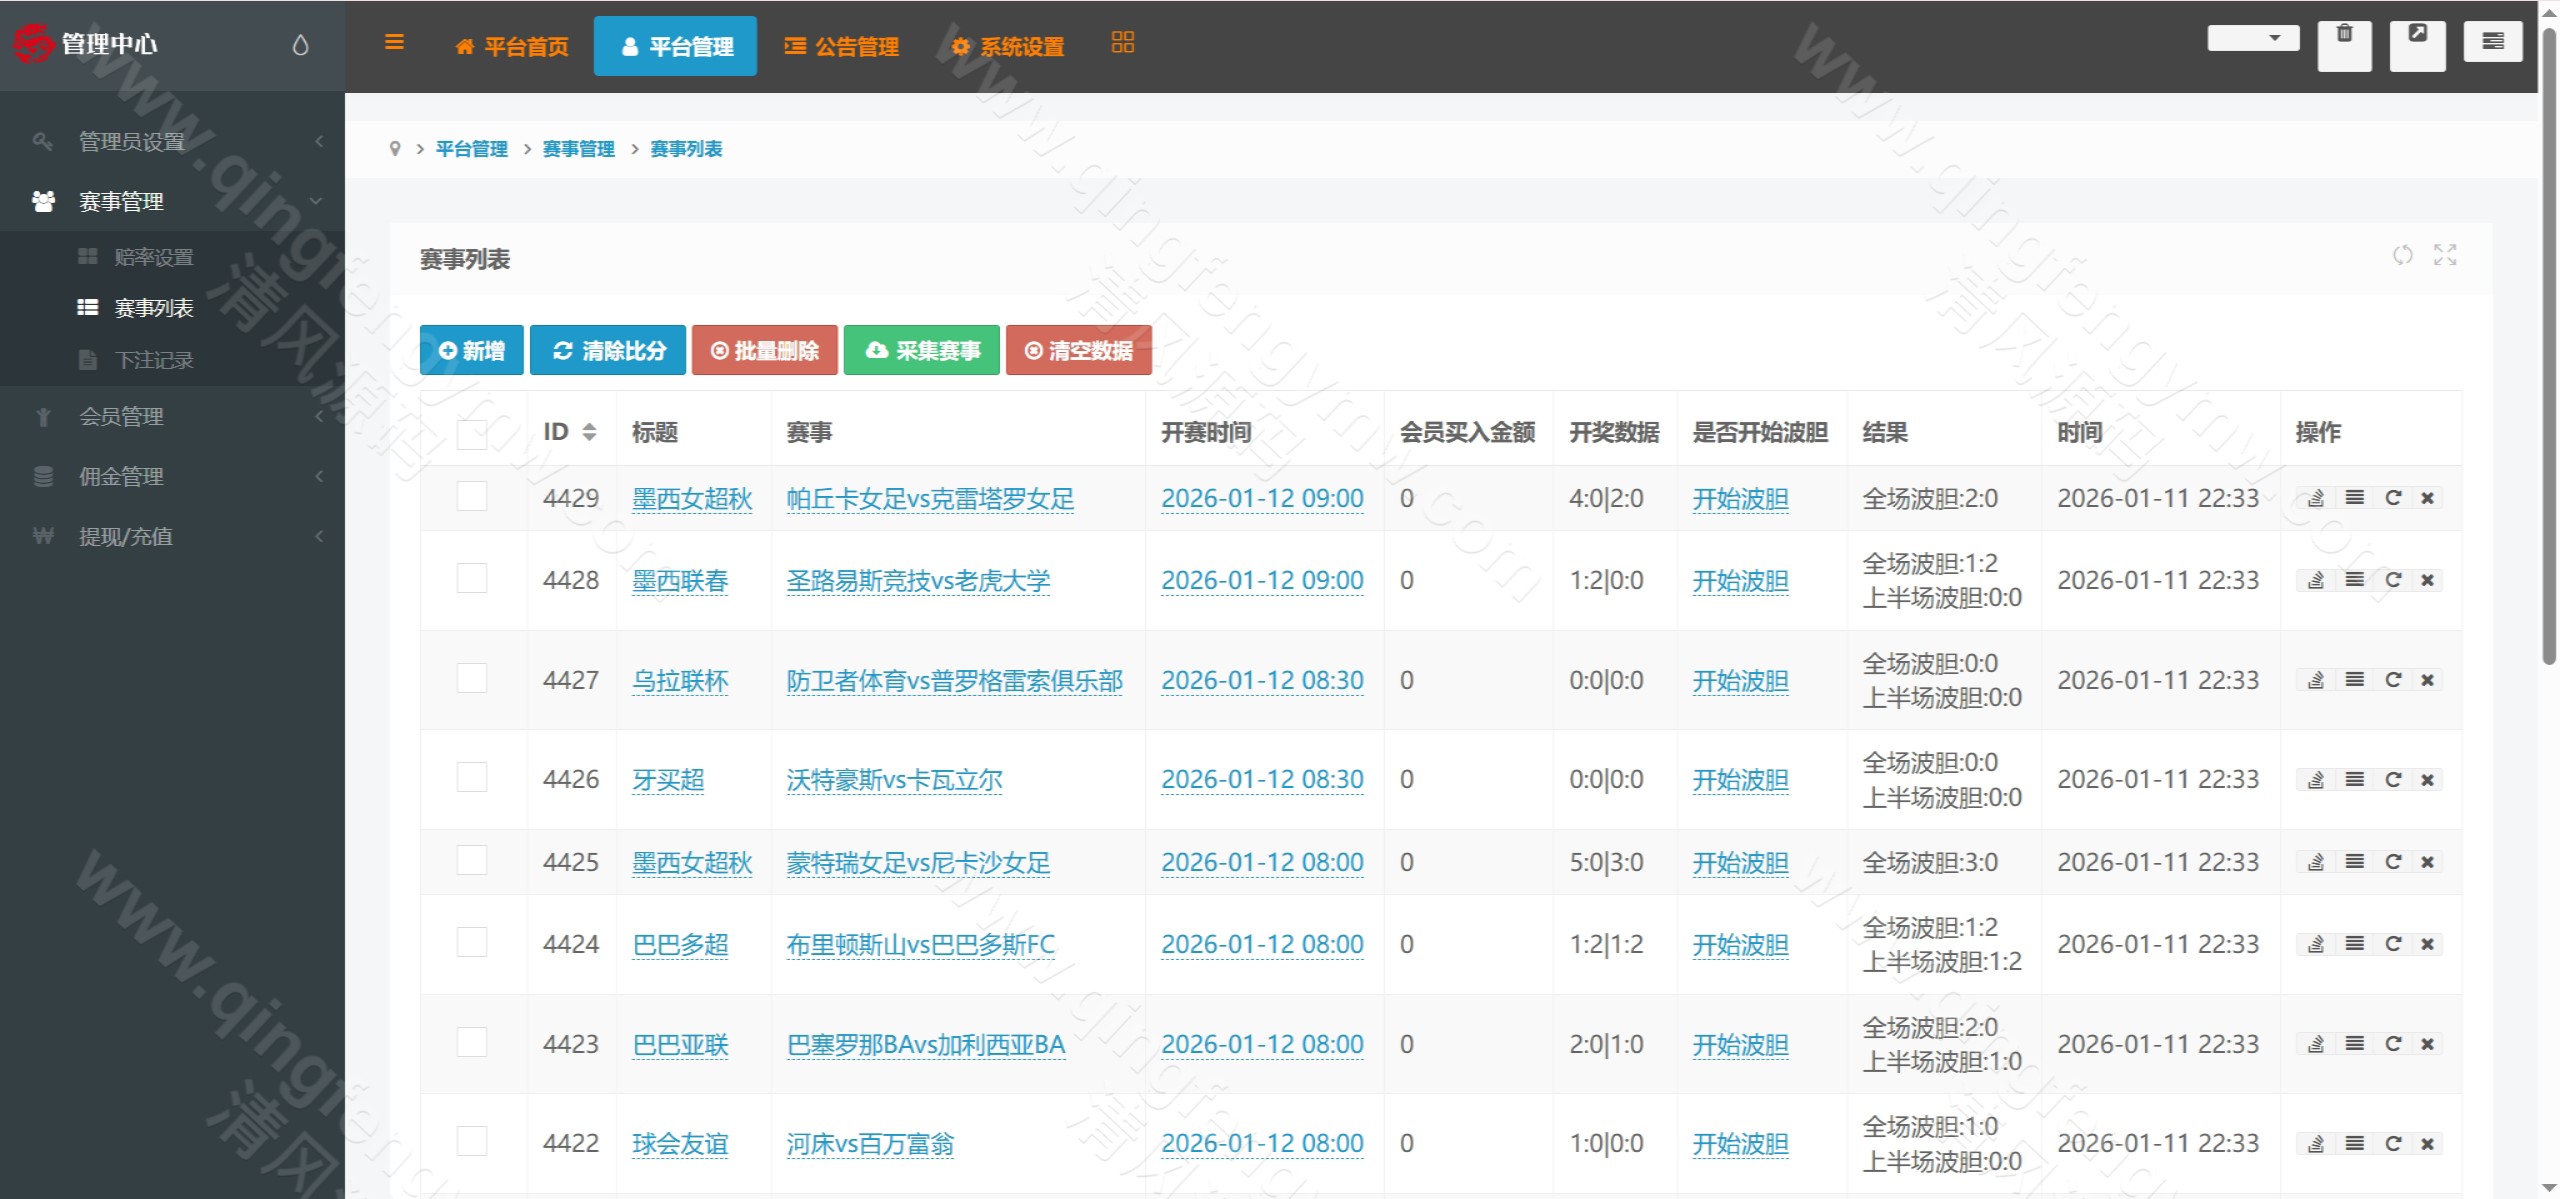Check the checkbox for match 4429
Viewport: 2560px width, 1199px height.
[x=471, y=497]
